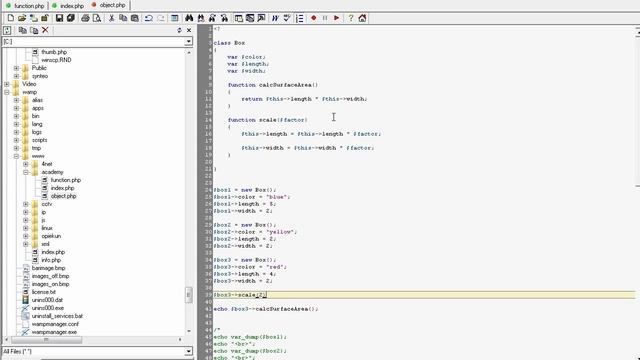640x360 pixels.
Task: Click red X delete icon in file panel
Action: point(45,30)
